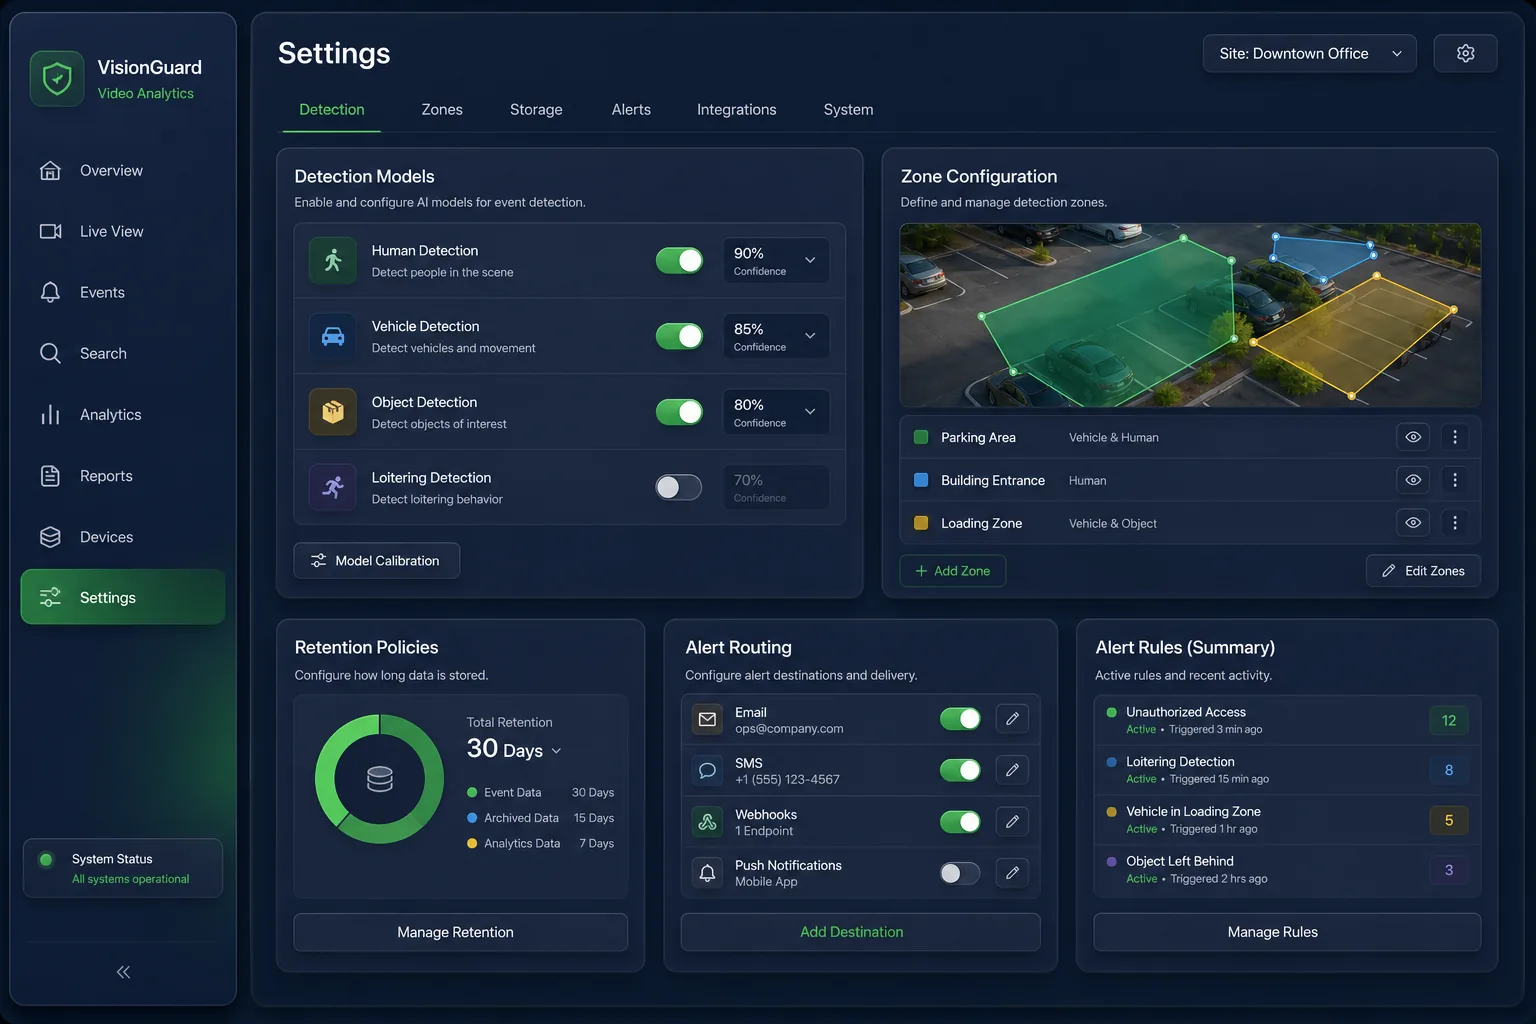Viewport: 1536px width, 1024px height.
Task: Click Manage Retention button
Action: (461, 932)
